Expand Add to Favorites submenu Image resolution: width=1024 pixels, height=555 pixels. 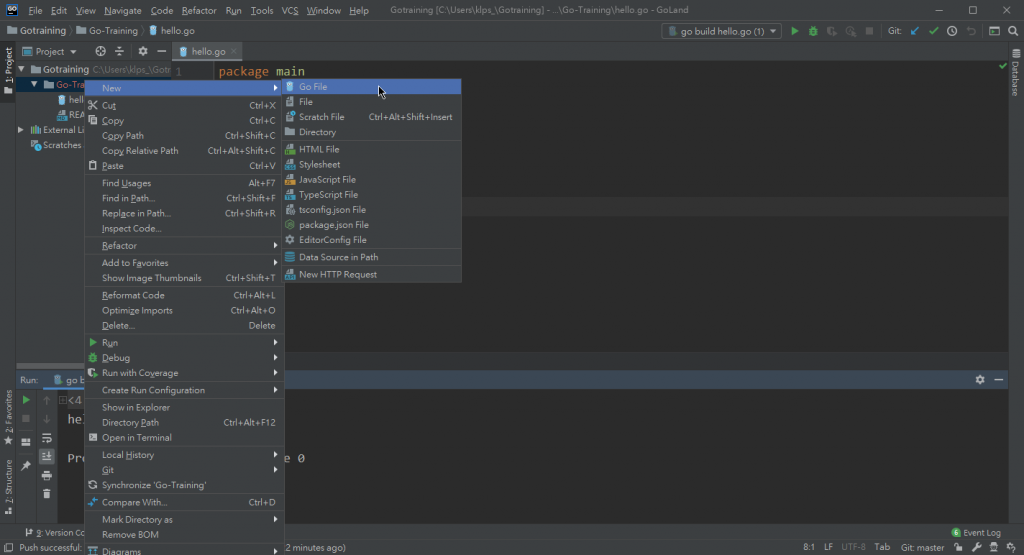pyautogui.click(x=184, y=262)
